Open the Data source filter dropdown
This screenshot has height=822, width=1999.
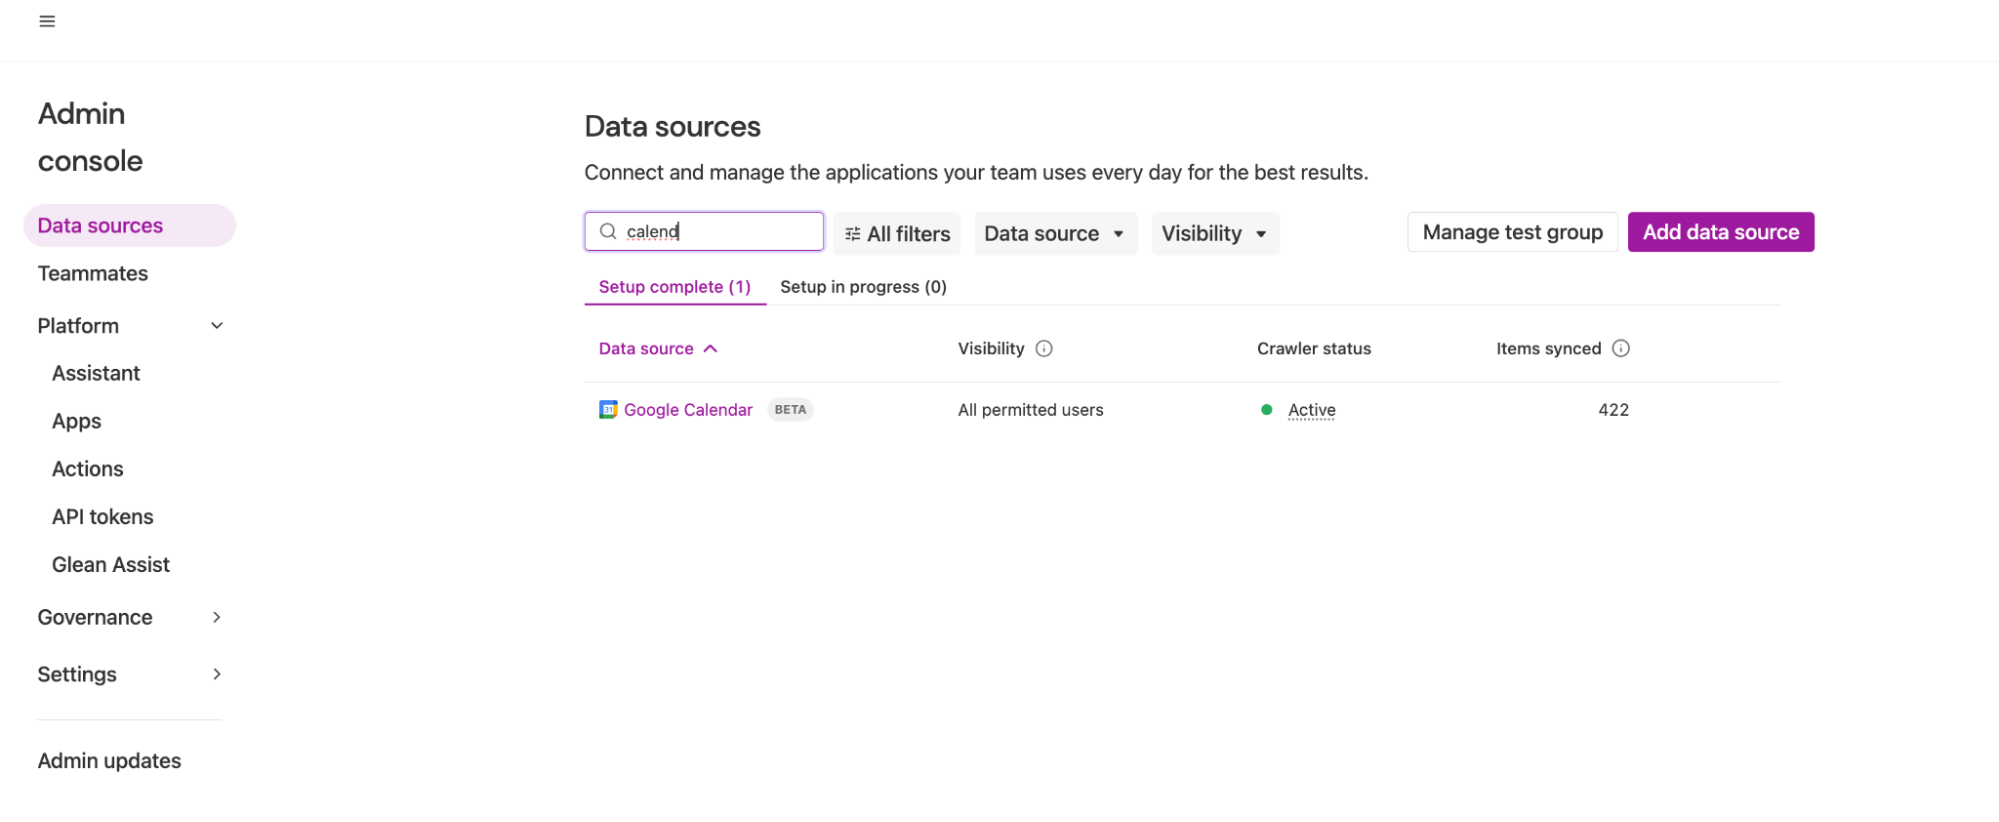click(1055, 233)
